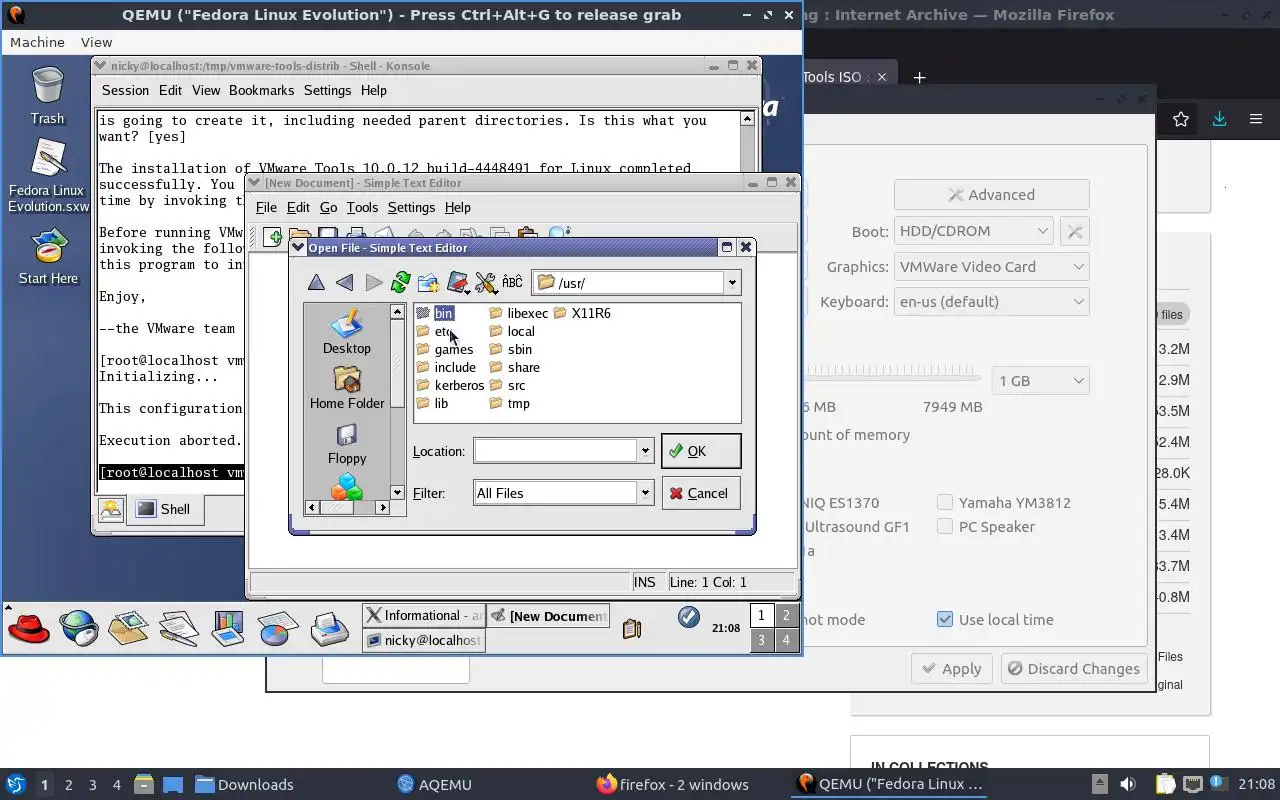Click the new session icon in Konsole
The height and width of the screenshot is (800, 1280).
[111, 509]
